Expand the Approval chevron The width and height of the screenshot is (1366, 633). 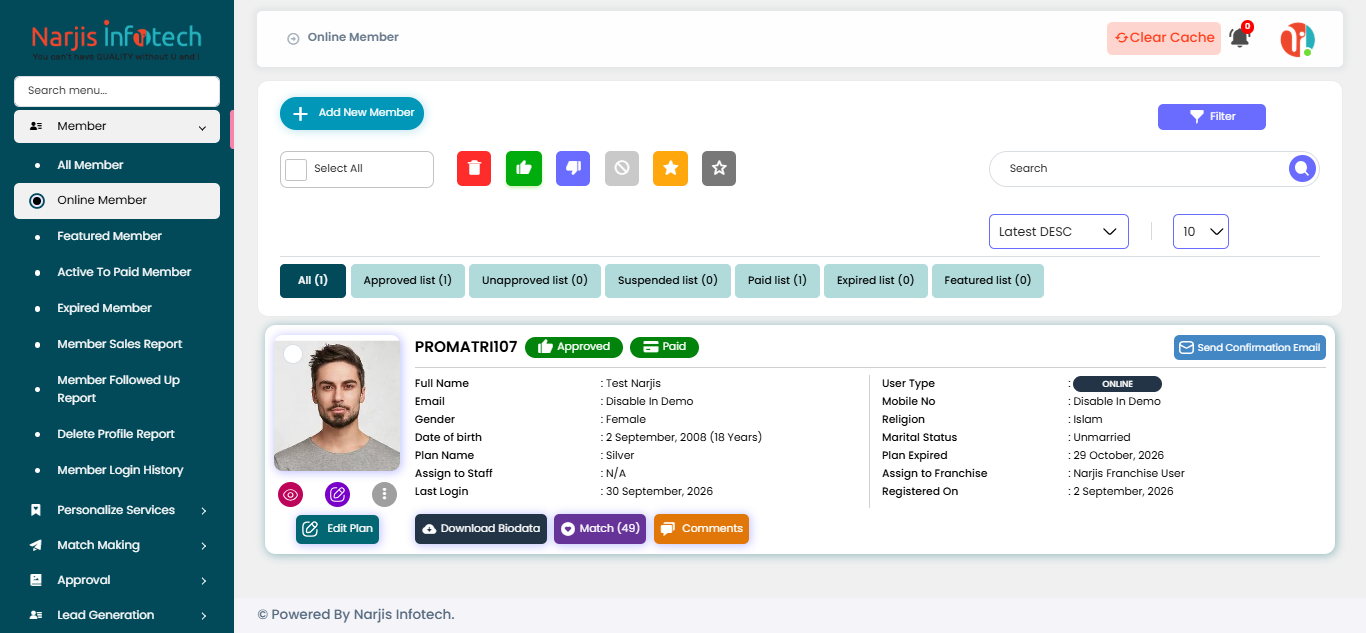pos(204,581)
